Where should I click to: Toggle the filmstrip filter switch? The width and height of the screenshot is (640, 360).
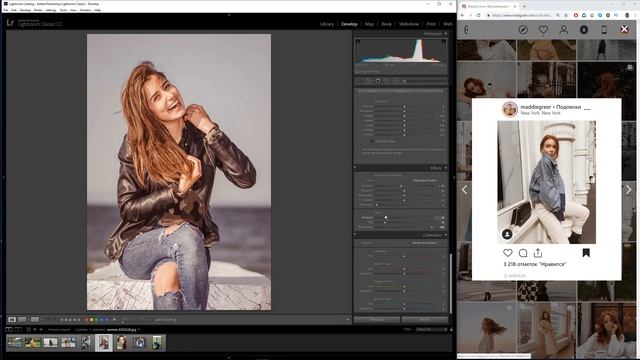[451, 329]
